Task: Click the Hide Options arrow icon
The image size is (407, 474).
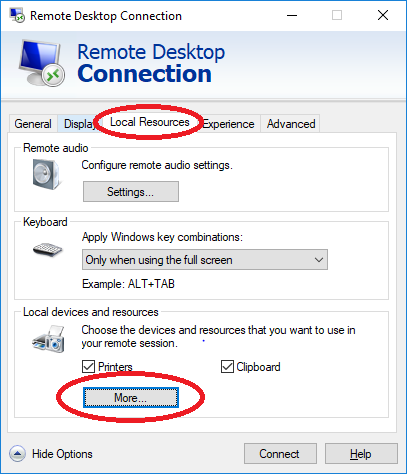Action: (17, 454)
